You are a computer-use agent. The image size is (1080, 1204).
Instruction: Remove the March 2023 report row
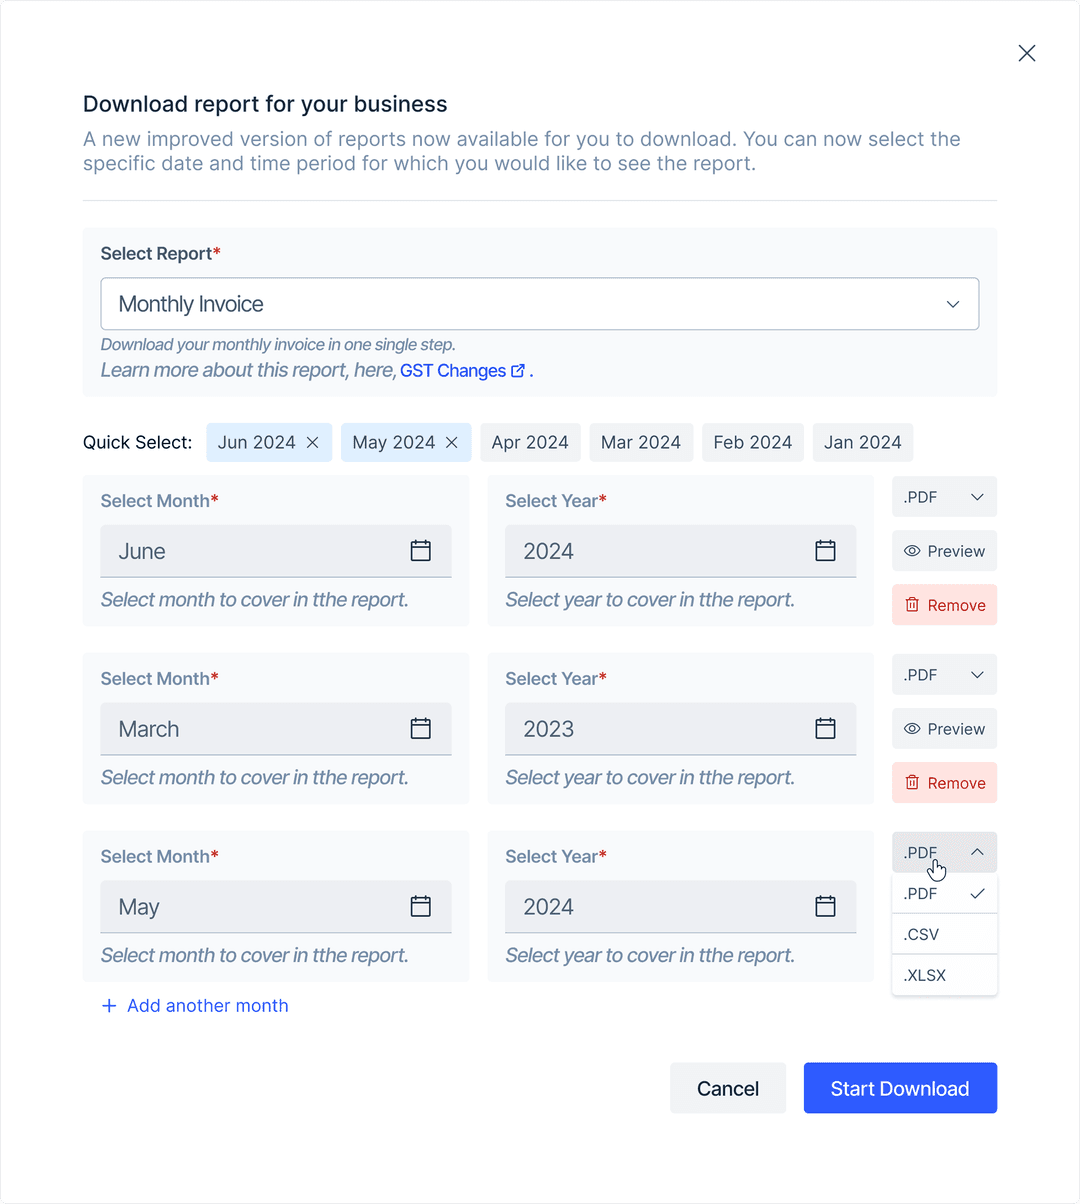[944, 783]
